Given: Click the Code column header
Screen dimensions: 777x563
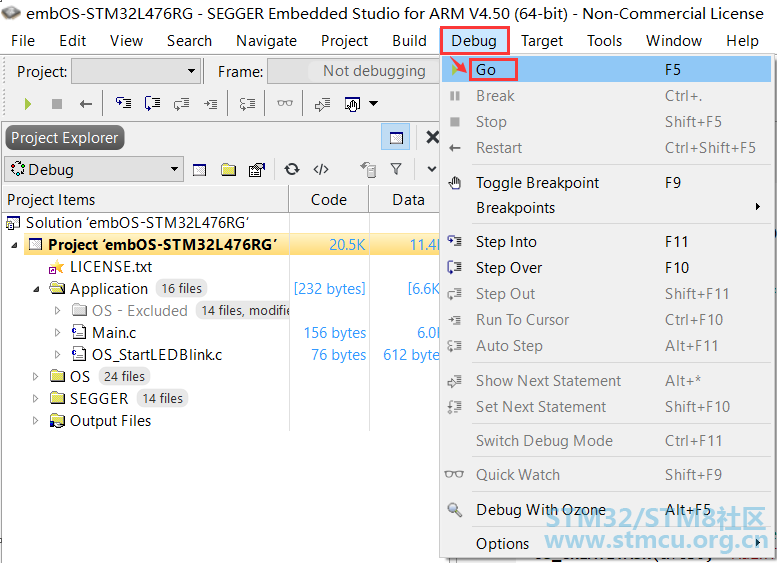Looking at the screenshot, I should pos(329,199).
